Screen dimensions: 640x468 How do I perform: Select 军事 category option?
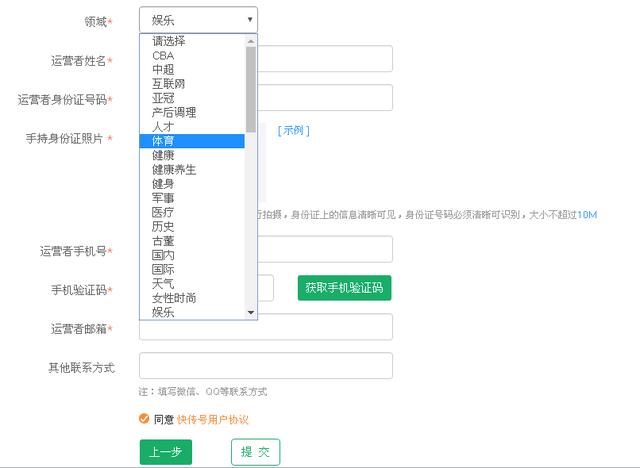[162, 198]
